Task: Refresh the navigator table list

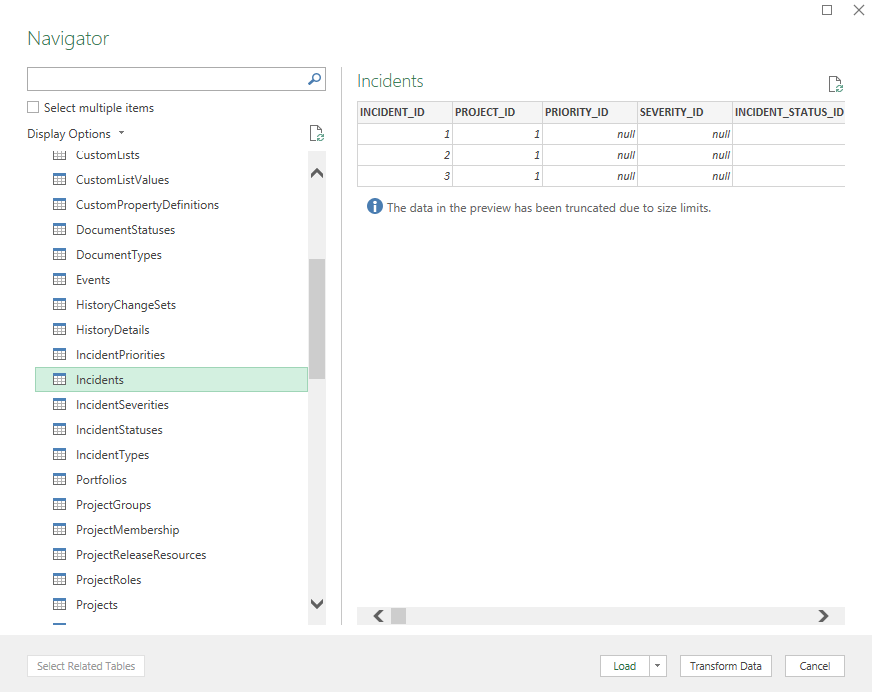Action: click(316, 134)
